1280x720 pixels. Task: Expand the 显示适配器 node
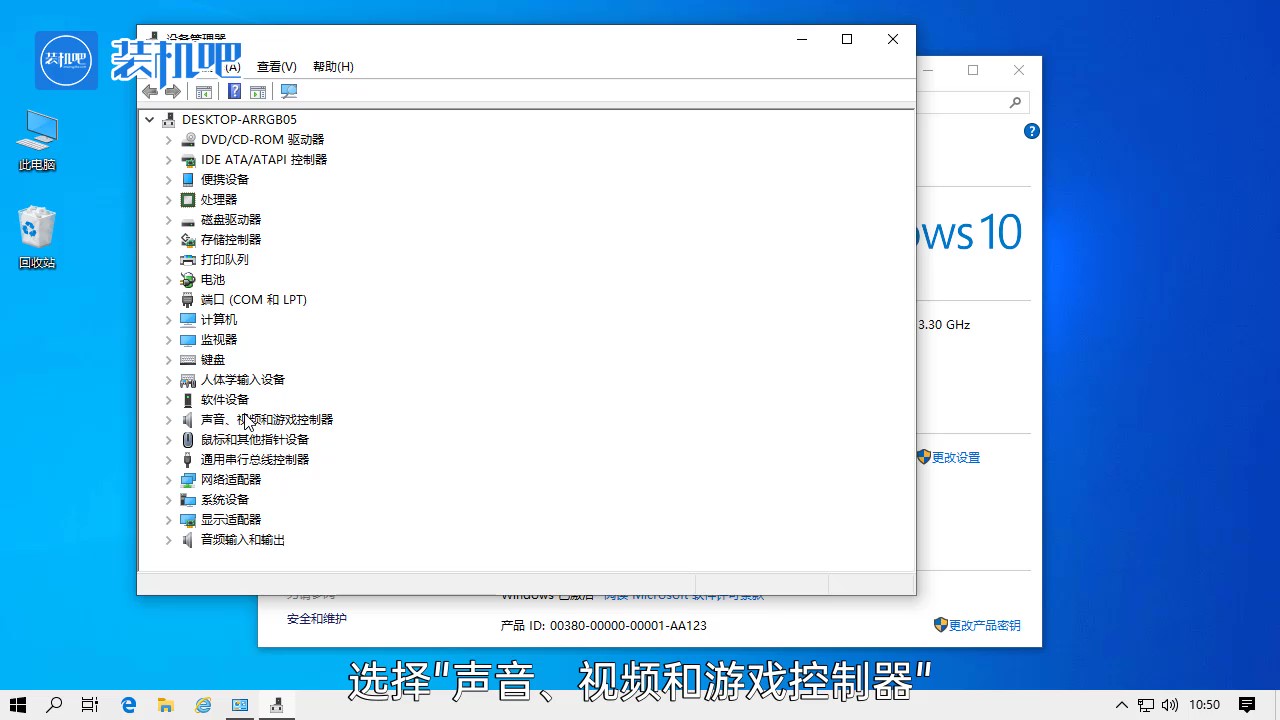(169, 520)
